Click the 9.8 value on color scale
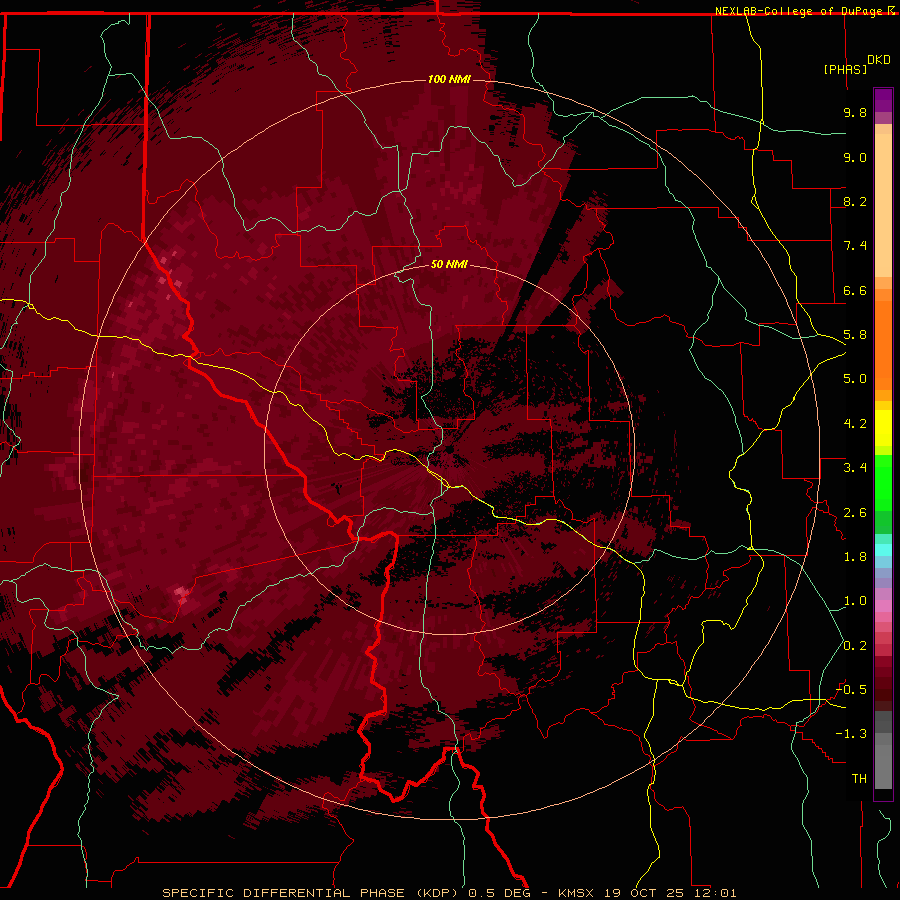Viewport: 900px width, 900px height. pyautogui.click(x=855, y=112)
